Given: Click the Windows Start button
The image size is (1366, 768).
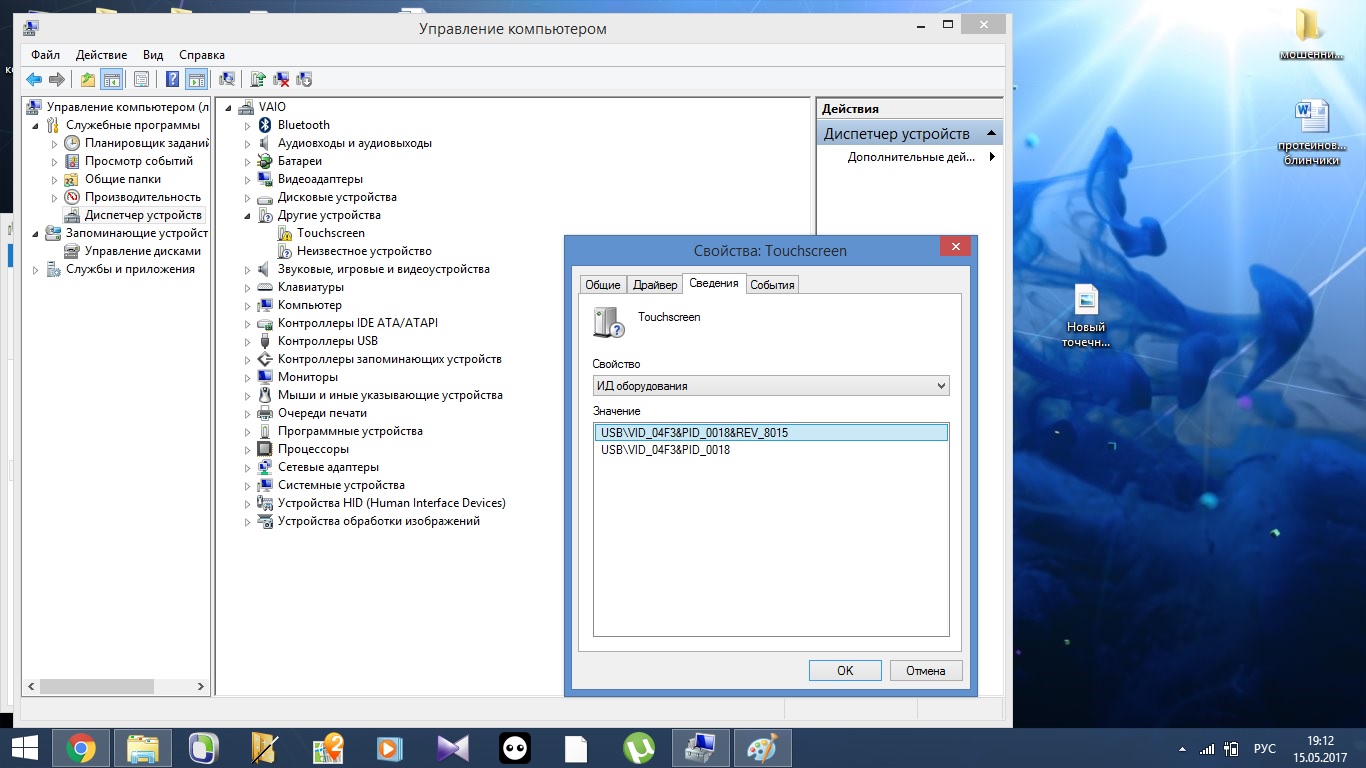Looking at the screenshot, I should pos(24,748).
